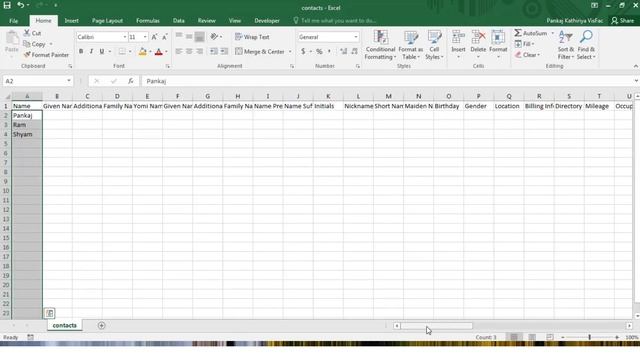Click the Insert Function fx icon
This screenshot has width=640, height=360.
pyautogui.click(x=131, y=81)
